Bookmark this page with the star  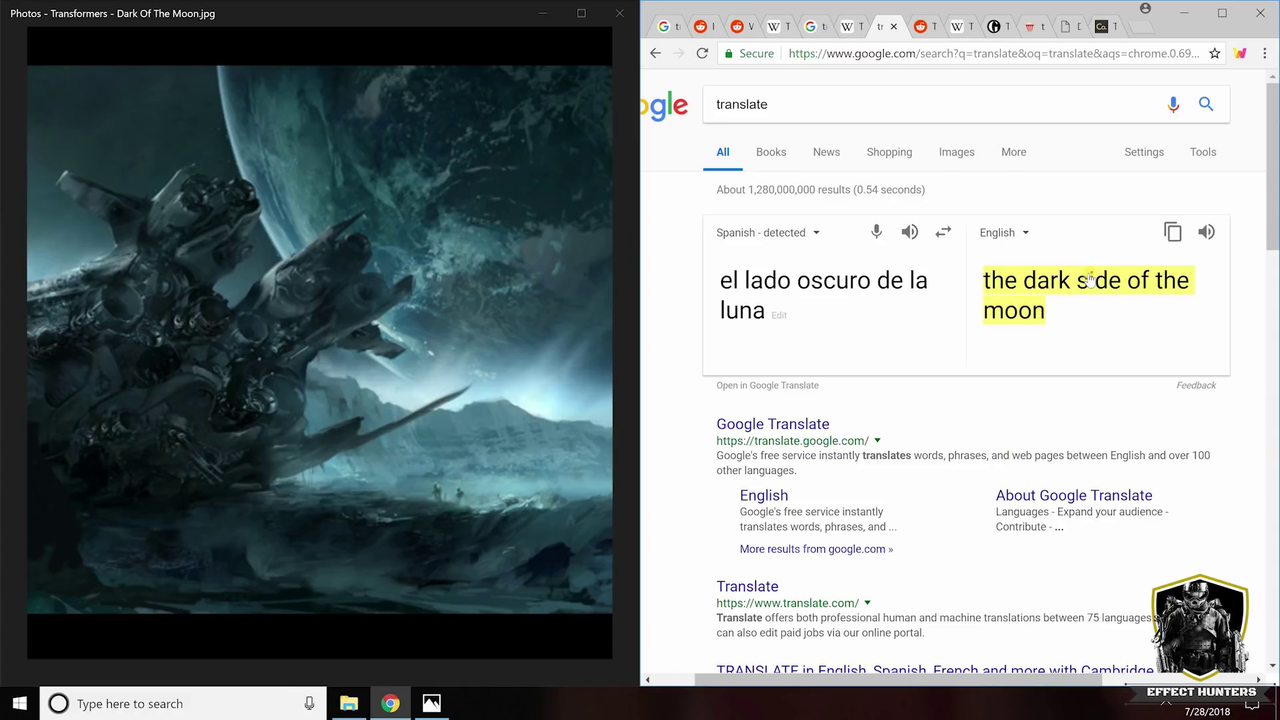(1214, 54)
